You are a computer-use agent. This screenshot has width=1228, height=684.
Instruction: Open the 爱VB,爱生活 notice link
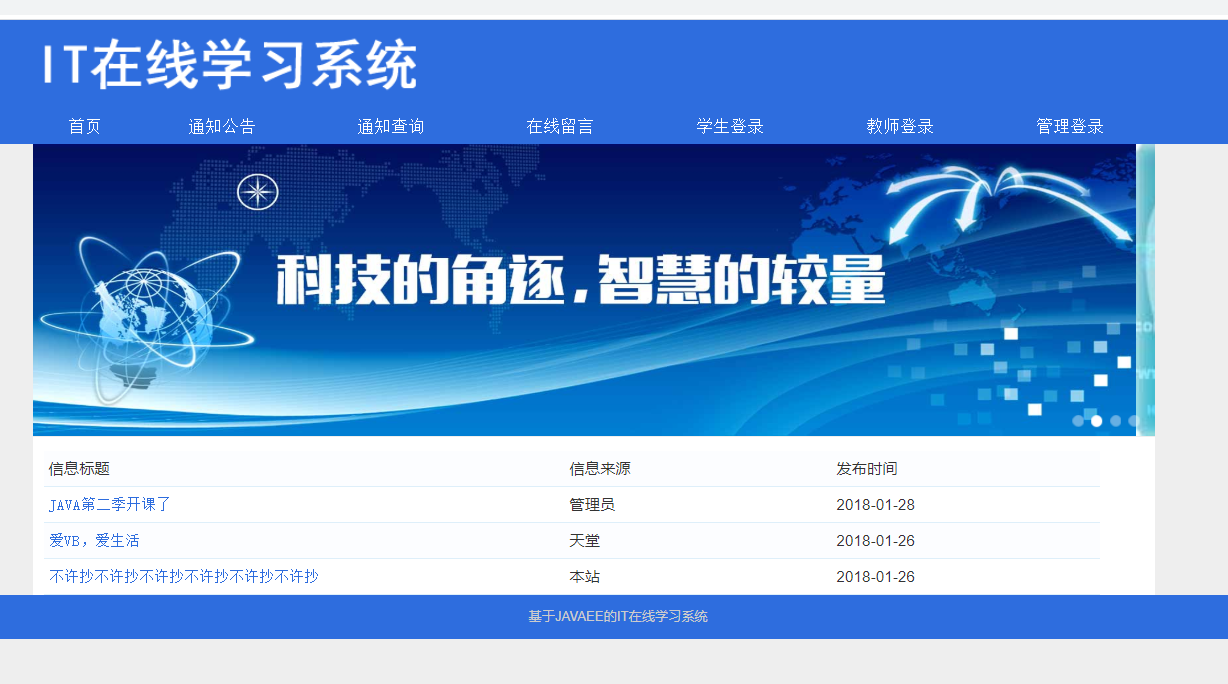(94, 541)
